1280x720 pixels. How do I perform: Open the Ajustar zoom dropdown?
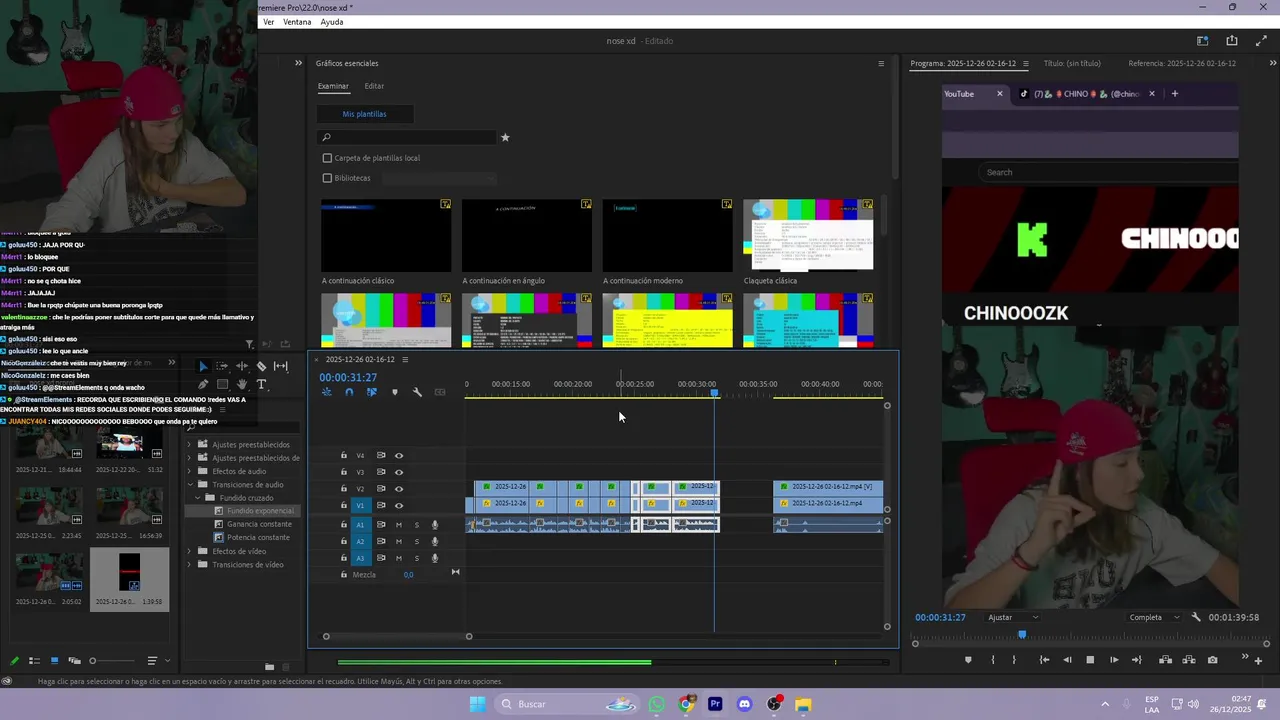[x=1014, y=617]
